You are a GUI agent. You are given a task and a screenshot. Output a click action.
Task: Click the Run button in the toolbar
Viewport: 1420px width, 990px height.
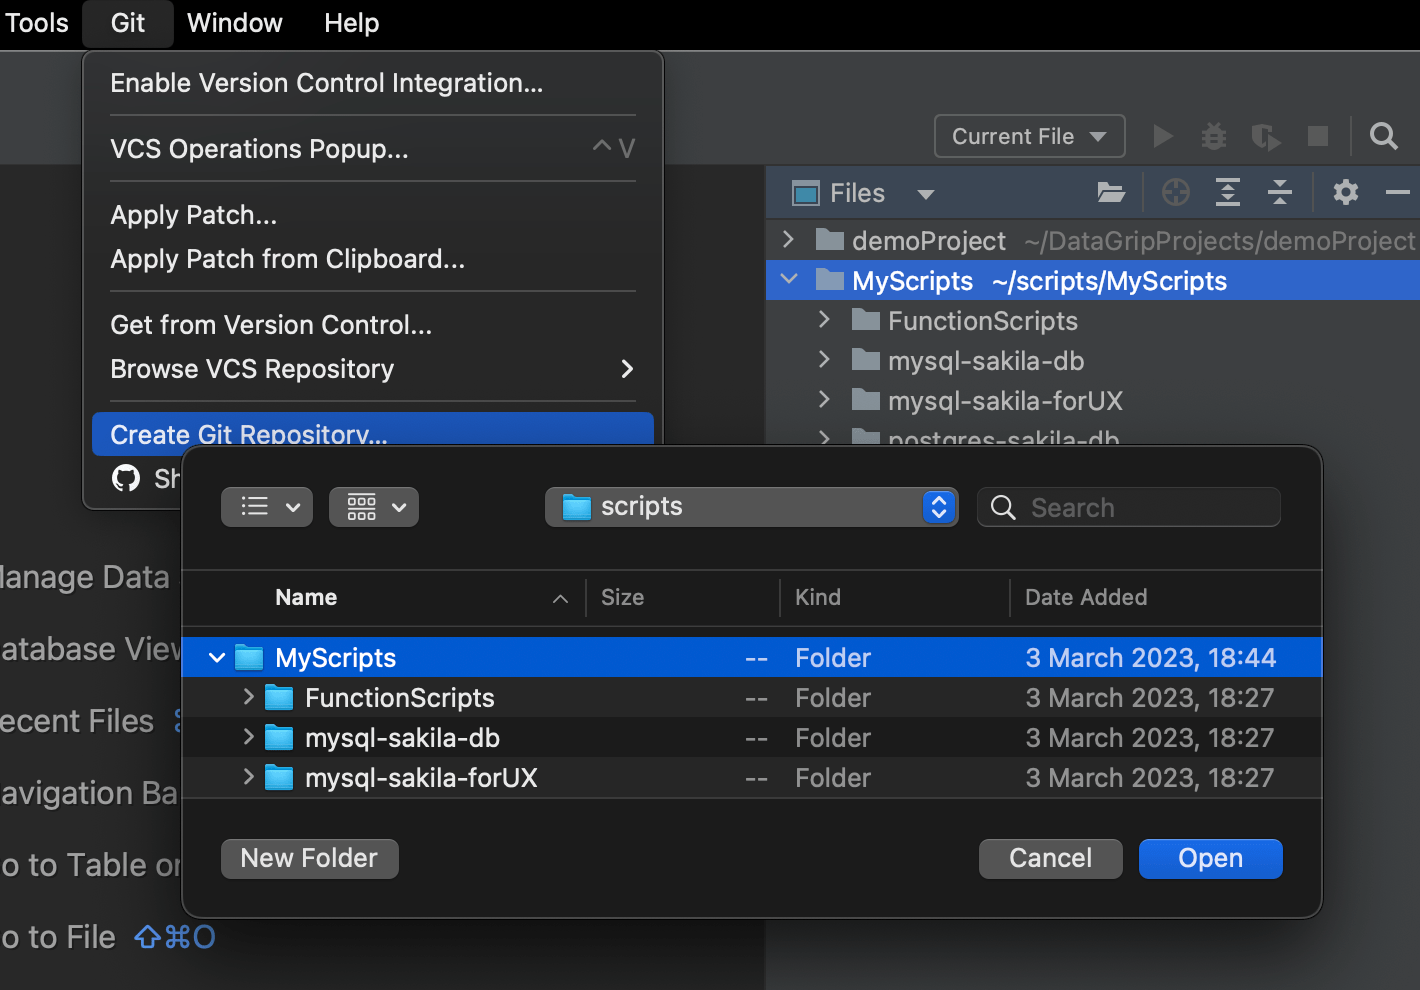point(1162,136)
